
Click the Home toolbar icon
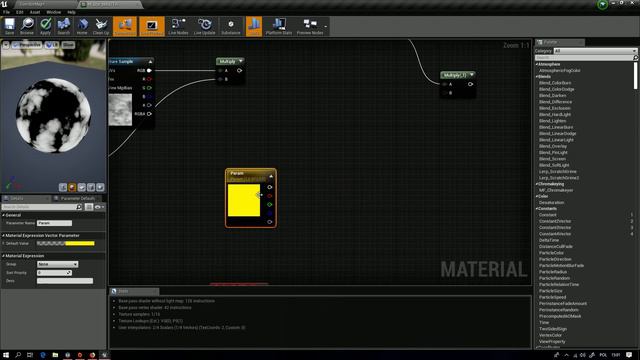[x=82, y=27]
